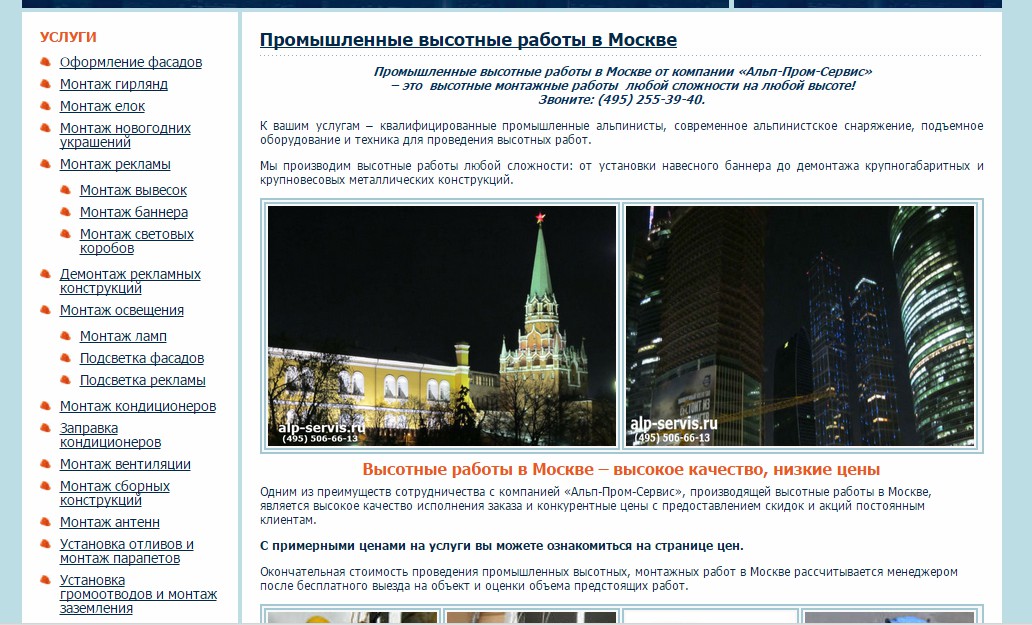Open the Подсветка рекламы sub-item
Image resolution: width=1032 pixels, height=625 pixels.
142,380
